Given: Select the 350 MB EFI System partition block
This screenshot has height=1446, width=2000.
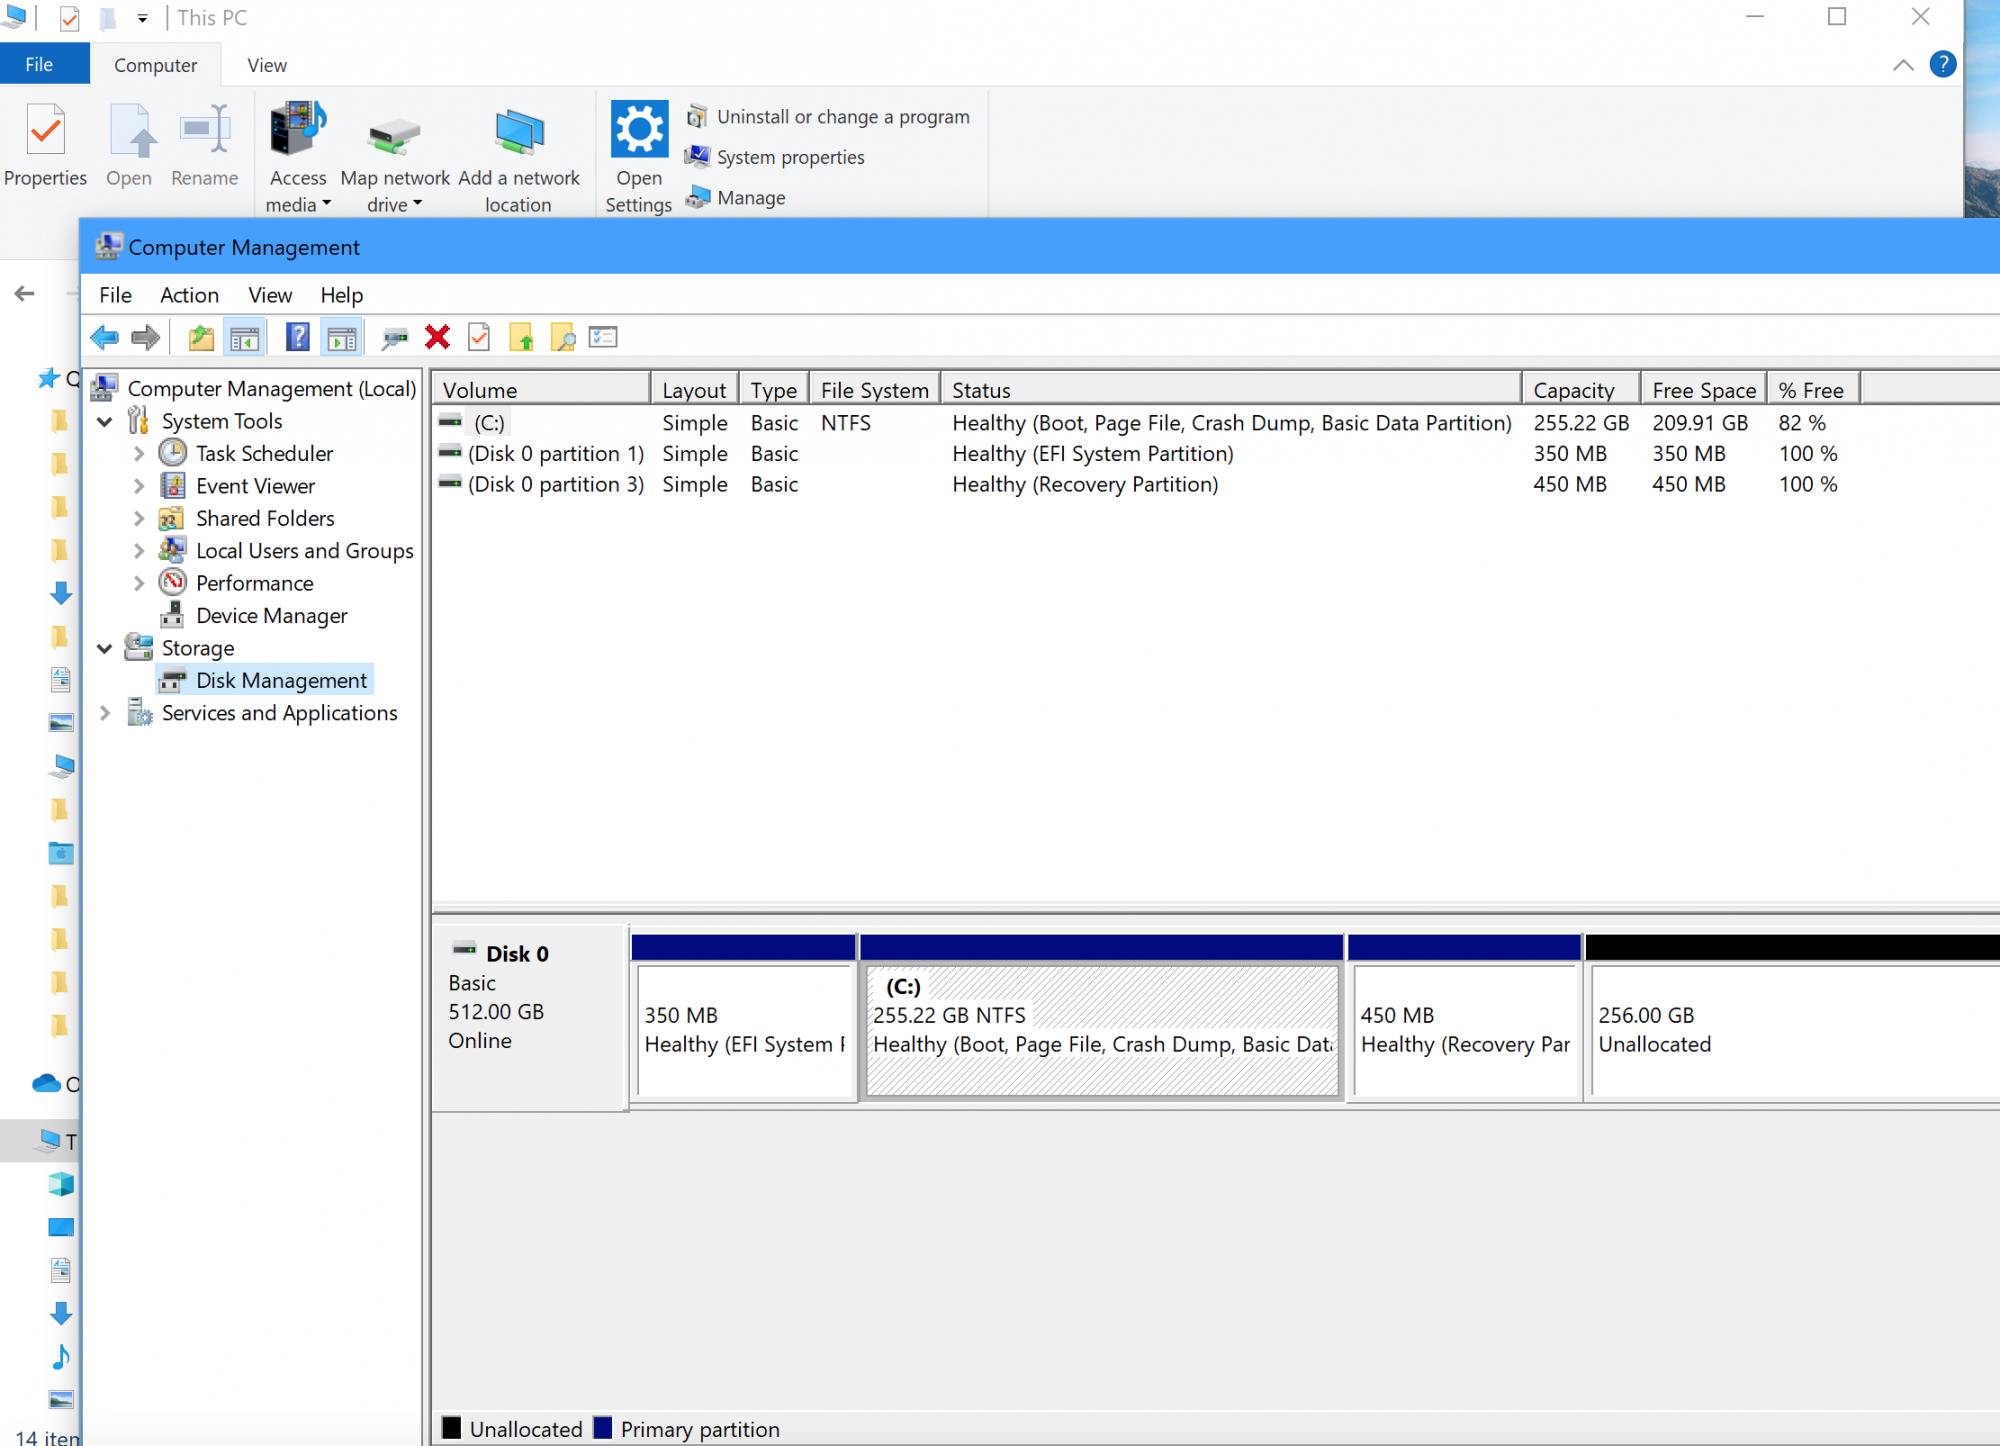Looking at the screenshot, I should point(744,1018).
